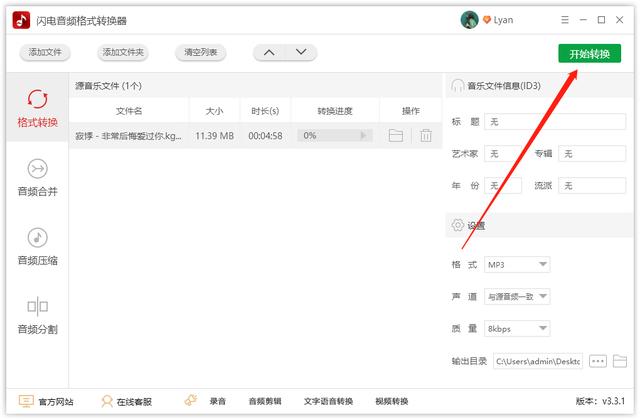
Task: Click the person icon beside 在线客服
Action: [107, 401]
